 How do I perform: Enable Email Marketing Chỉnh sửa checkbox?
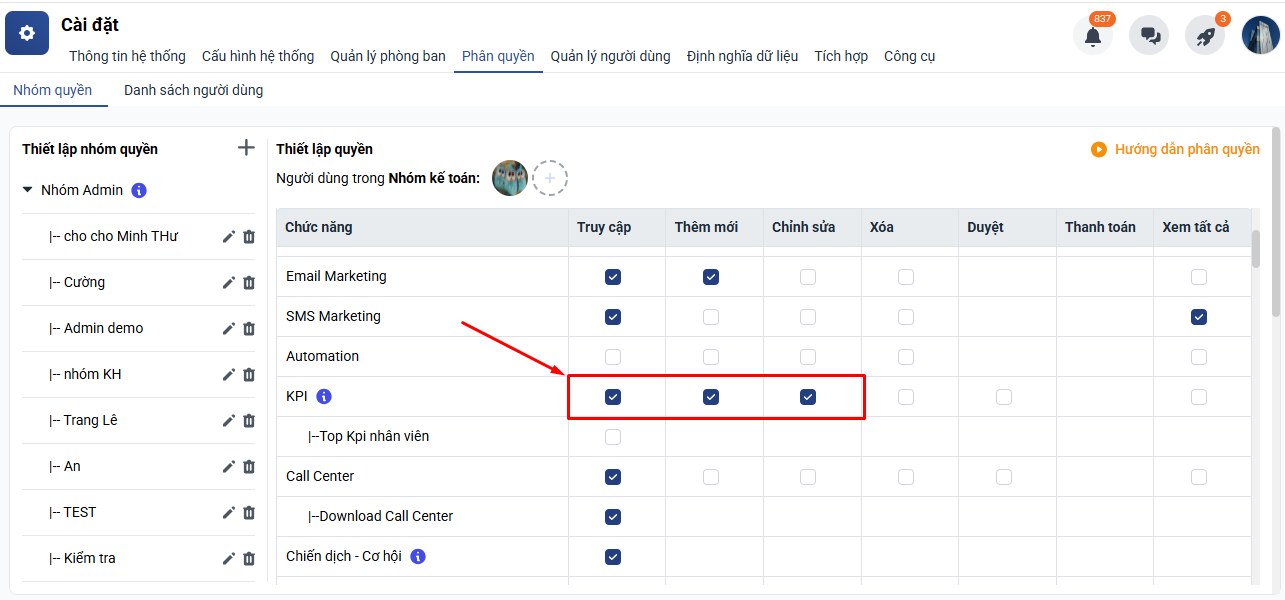[x=808, y=277]
